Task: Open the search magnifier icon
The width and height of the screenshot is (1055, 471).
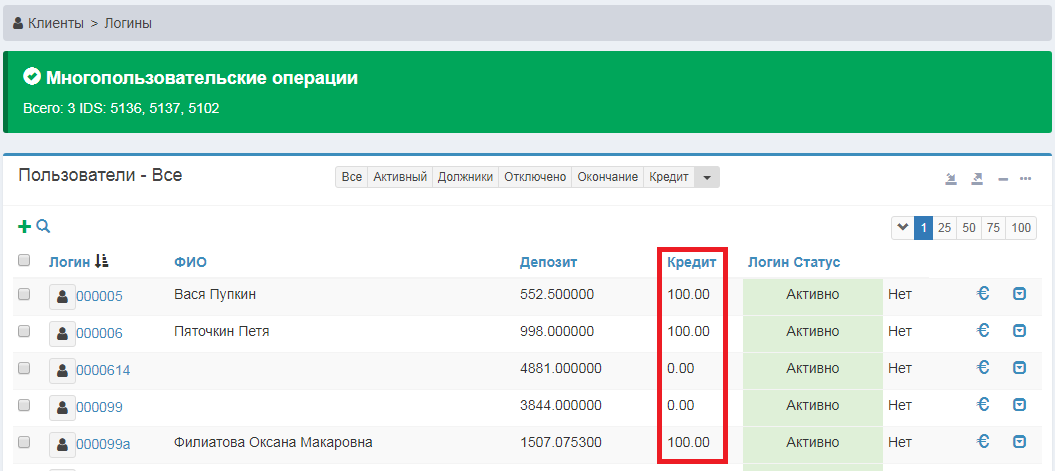Action: click(x=43, y=227)
